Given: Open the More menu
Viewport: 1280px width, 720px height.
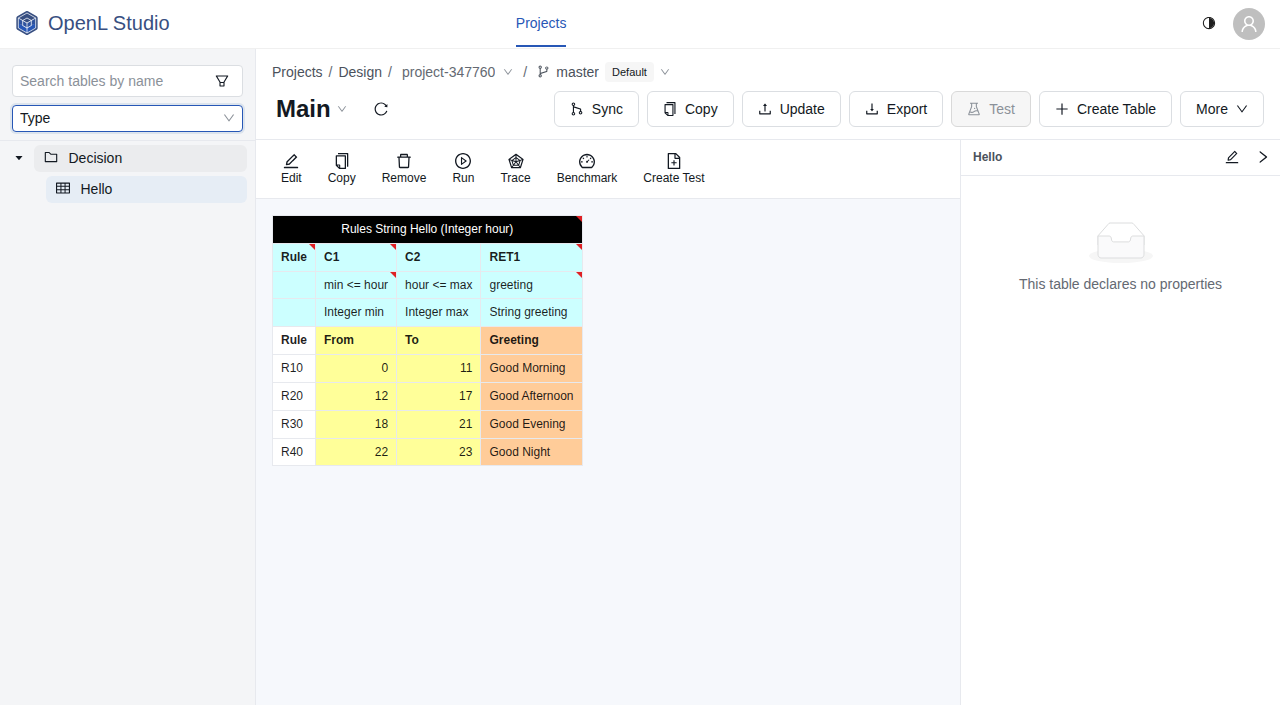Looking at the screenshot, I should (x=1222, y=109).
